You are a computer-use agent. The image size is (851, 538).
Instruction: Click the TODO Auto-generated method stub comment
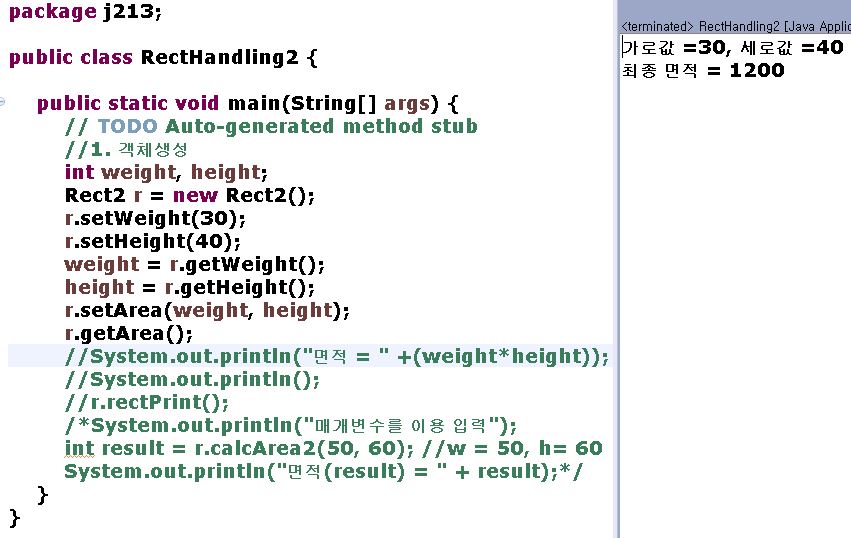(x=271, y=126)
